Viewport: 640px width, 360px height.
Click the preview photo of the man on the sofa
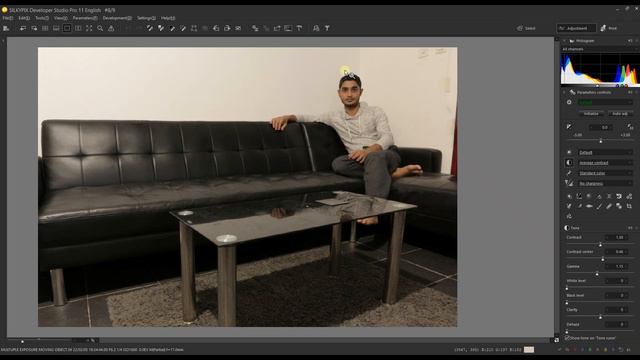(247, 187)
